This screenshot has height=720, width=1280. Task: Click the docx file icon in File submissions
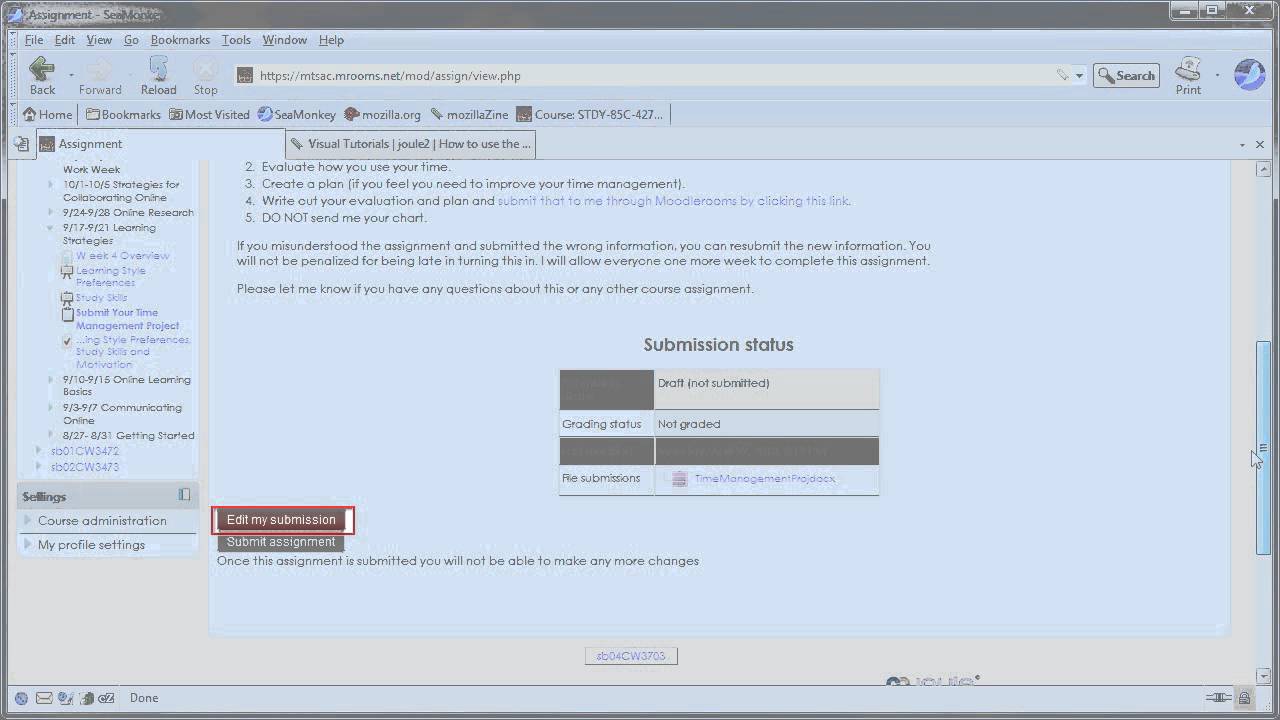click(x=680, y=479)
